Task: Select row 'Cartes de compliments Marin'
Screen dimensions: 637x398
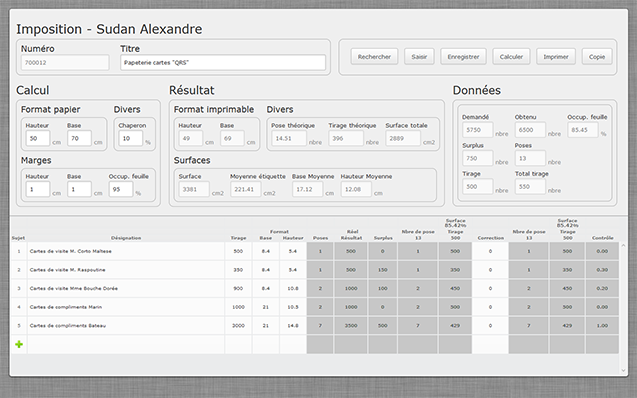Action: pyautogui.click(x=315, y=307)
